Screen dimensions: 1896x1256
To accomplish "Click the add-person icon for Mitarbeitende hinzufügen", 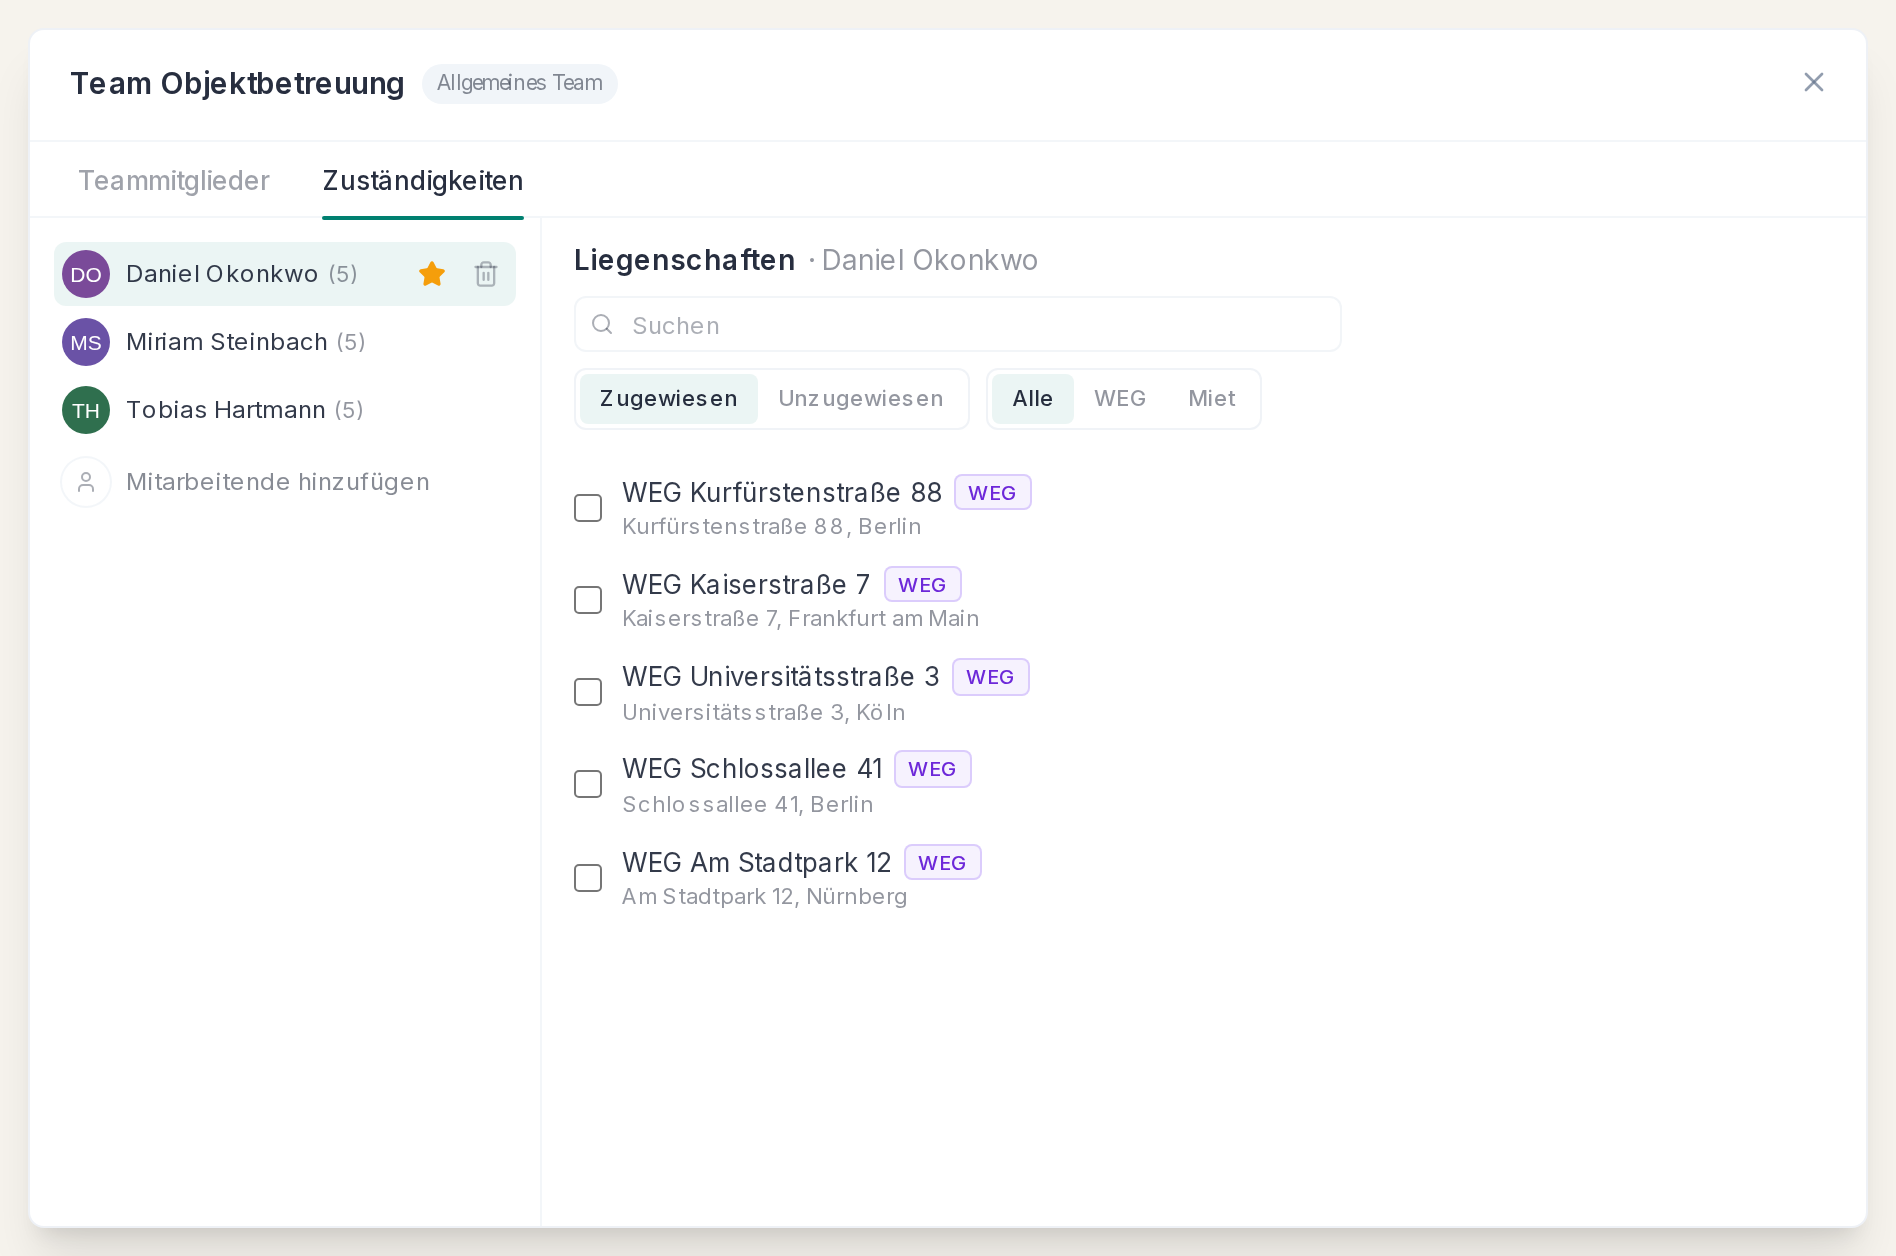I will [x=86, y=482].
